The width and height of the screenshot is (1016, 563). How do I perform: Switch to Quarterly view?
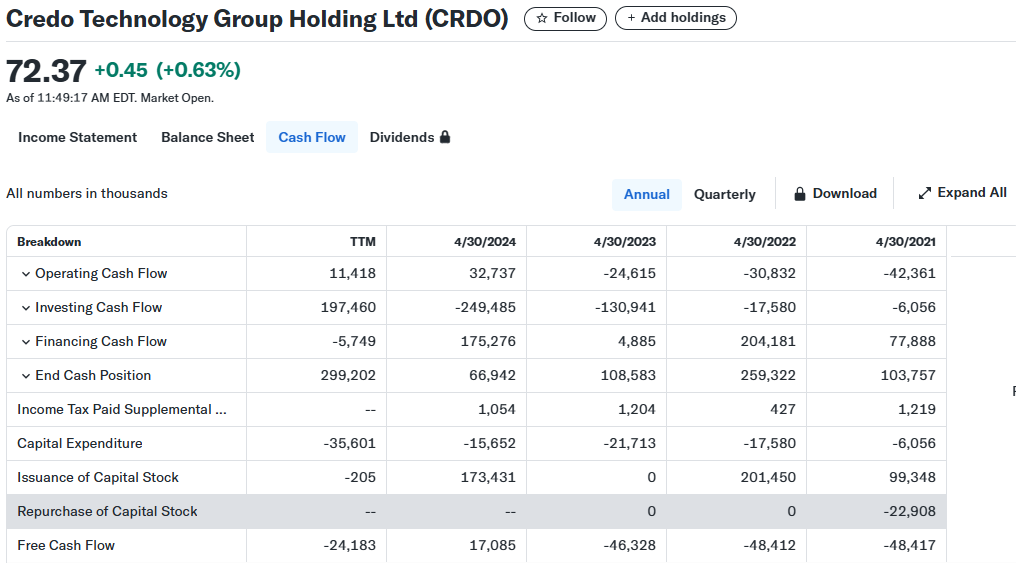[724, 194]
